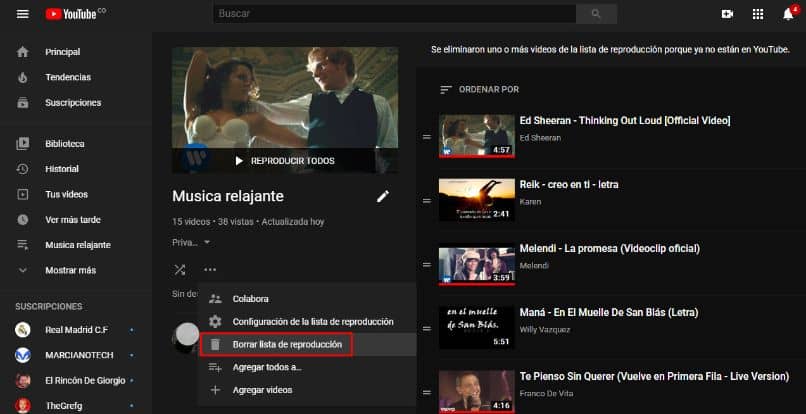Click the Tendencias flame icon
806x414 pixels.
coord(23,77)
